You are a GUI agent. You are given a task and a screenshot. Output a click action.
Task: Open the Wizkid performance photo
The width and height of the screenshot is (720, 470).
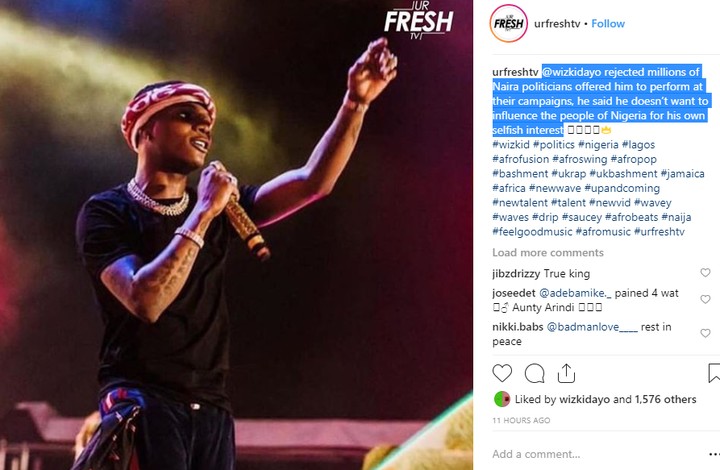click(236, 235)
